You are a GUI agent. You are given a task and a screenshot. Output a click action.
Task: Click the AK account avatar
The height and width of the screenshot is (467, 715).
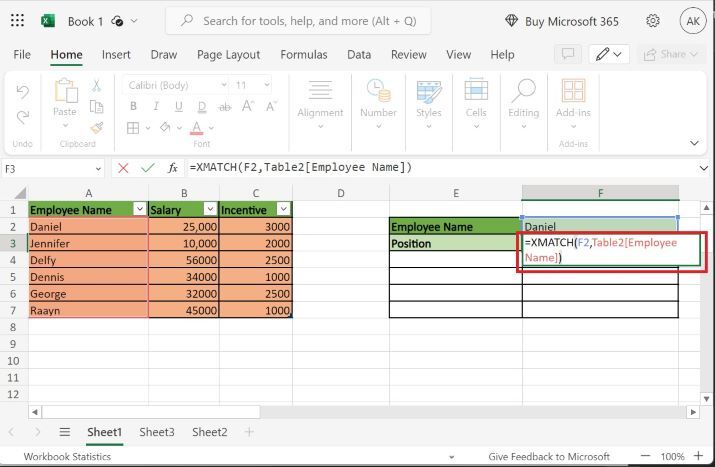[691, 20]
